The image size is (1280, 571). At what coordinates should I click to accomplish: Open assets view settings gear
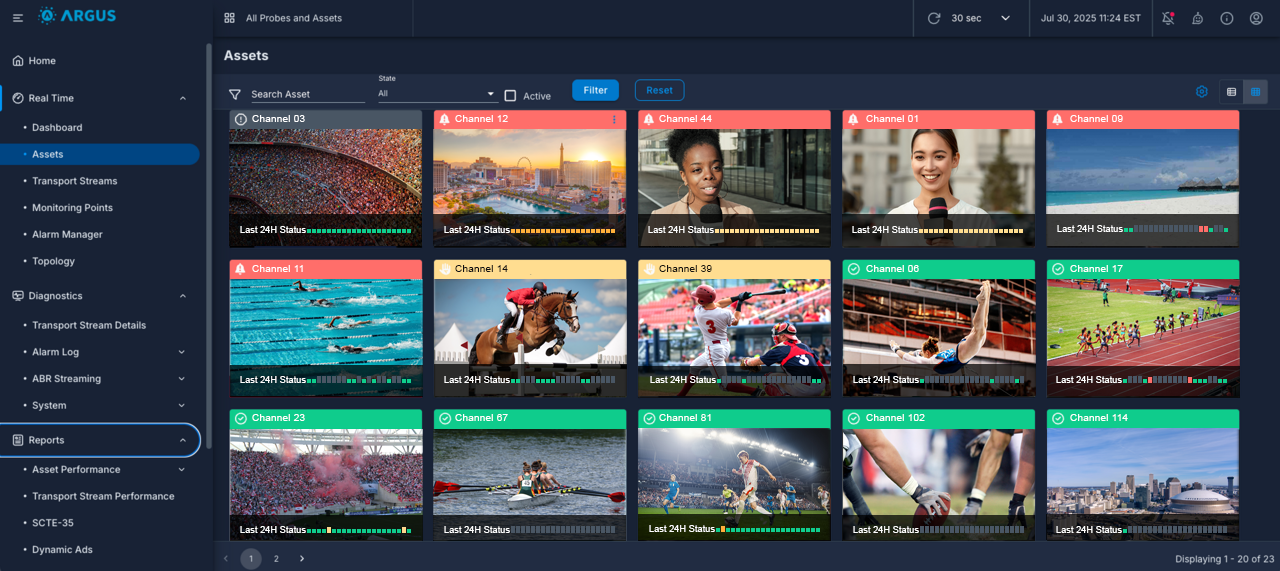pos(1202,92)
